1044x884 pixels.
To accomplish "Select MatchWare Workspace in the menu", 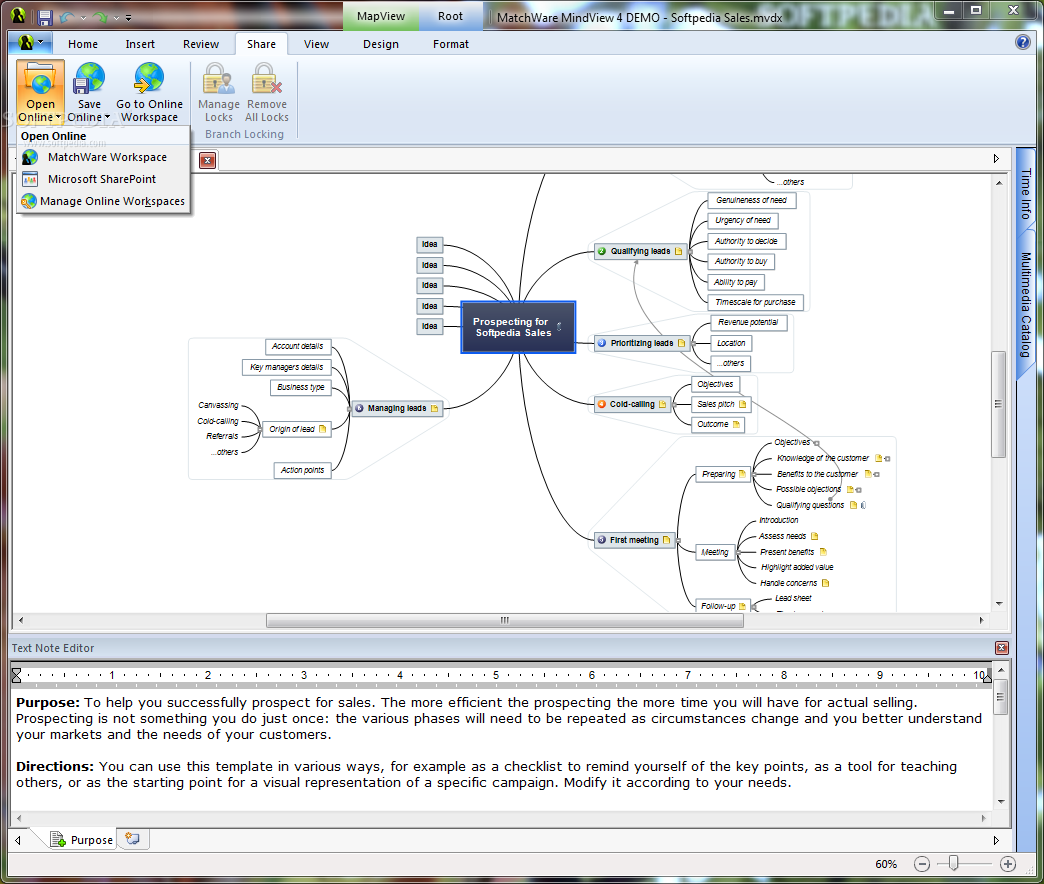I will tap(103, 157).
